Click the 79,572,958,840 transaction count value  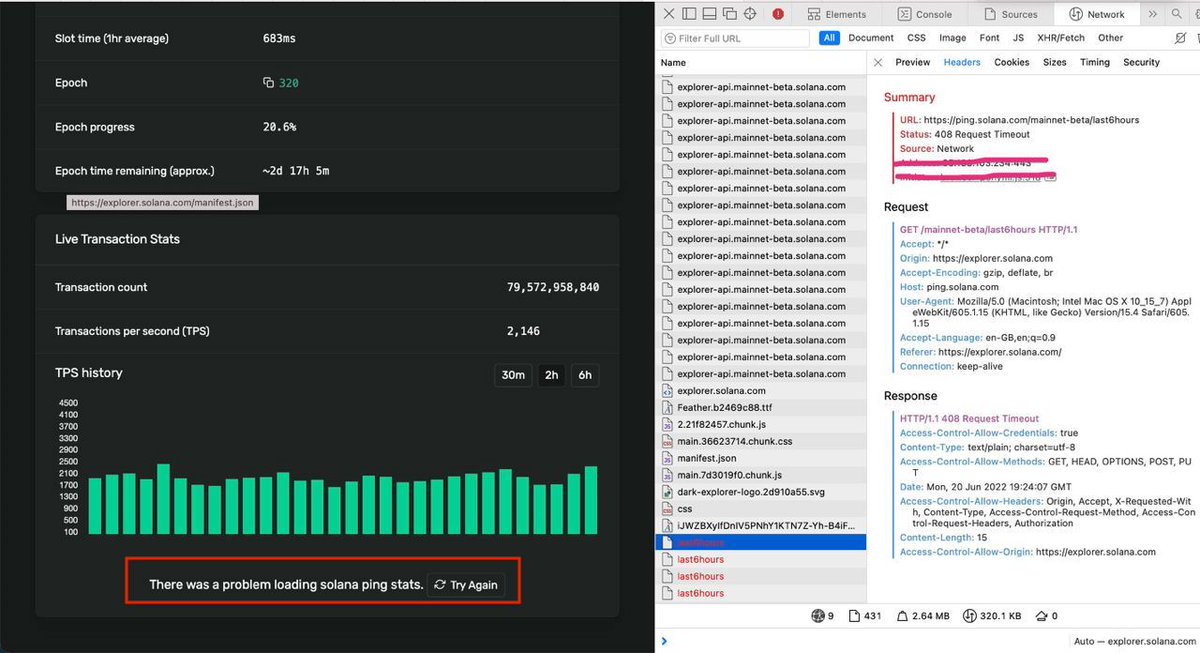point(553,287)
